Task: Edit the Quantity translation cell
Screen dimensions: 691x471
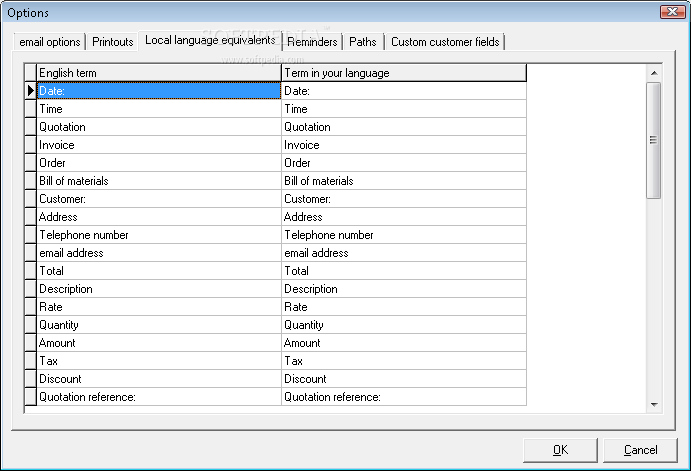Action: [x=404, y=325]
